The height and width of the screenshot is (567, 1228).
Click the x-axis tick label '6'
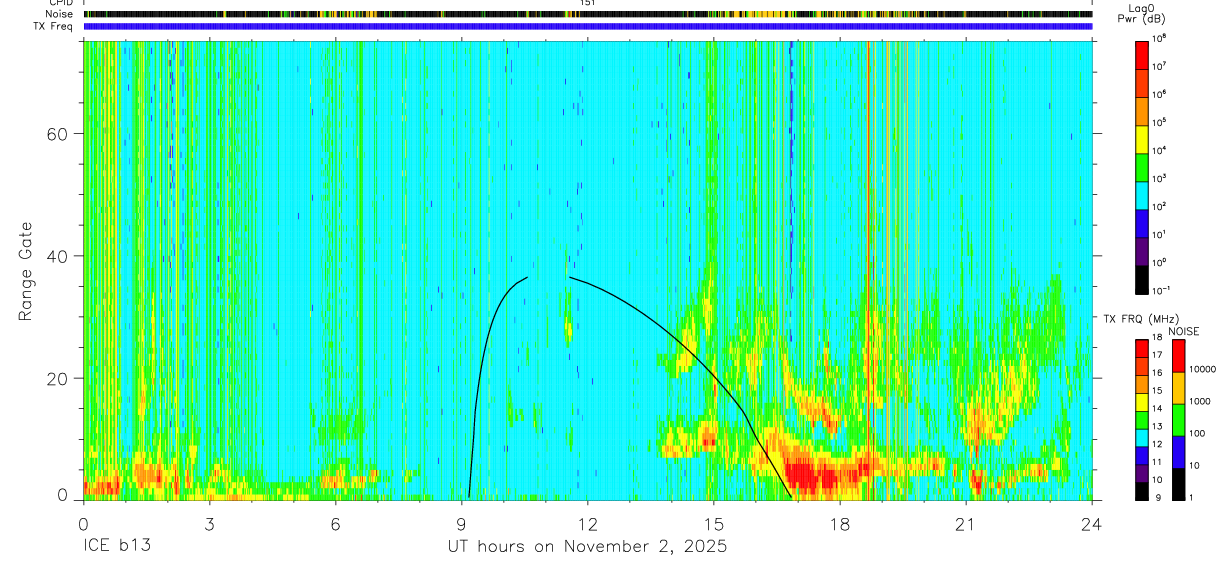pyautogui.click(x=335, y=523)
